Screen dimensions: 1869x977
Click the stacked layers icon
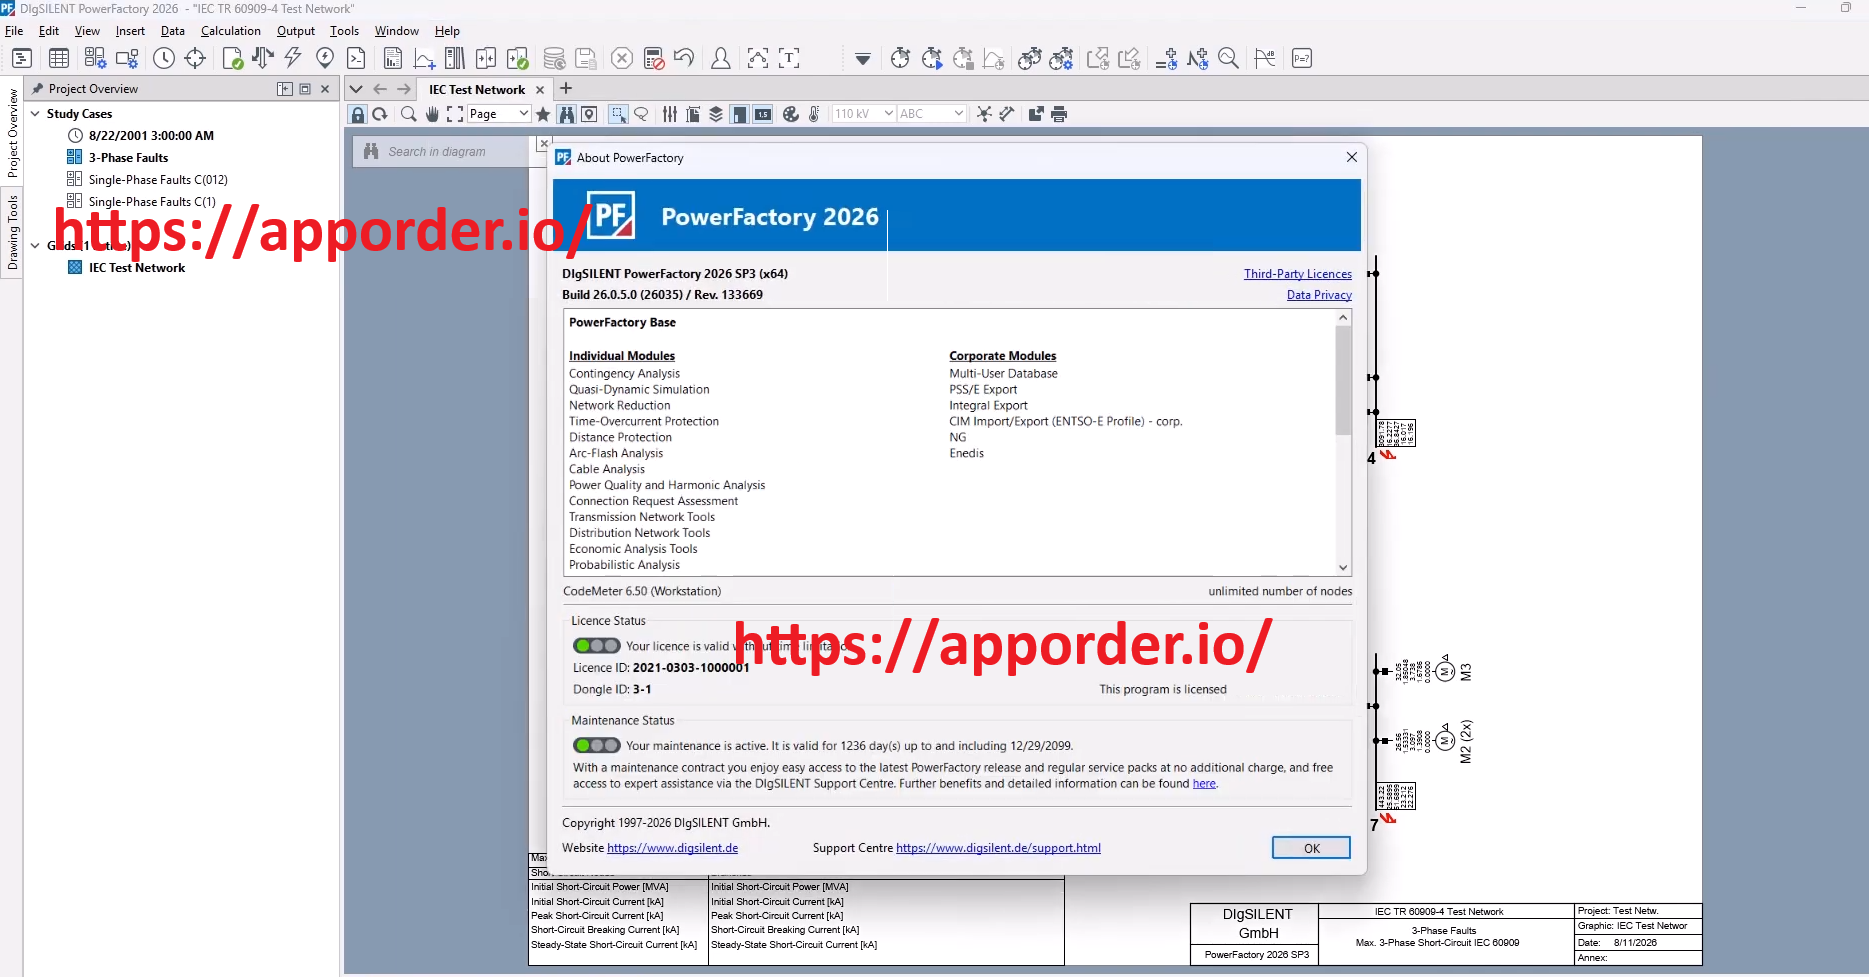(x=716, y=114)
